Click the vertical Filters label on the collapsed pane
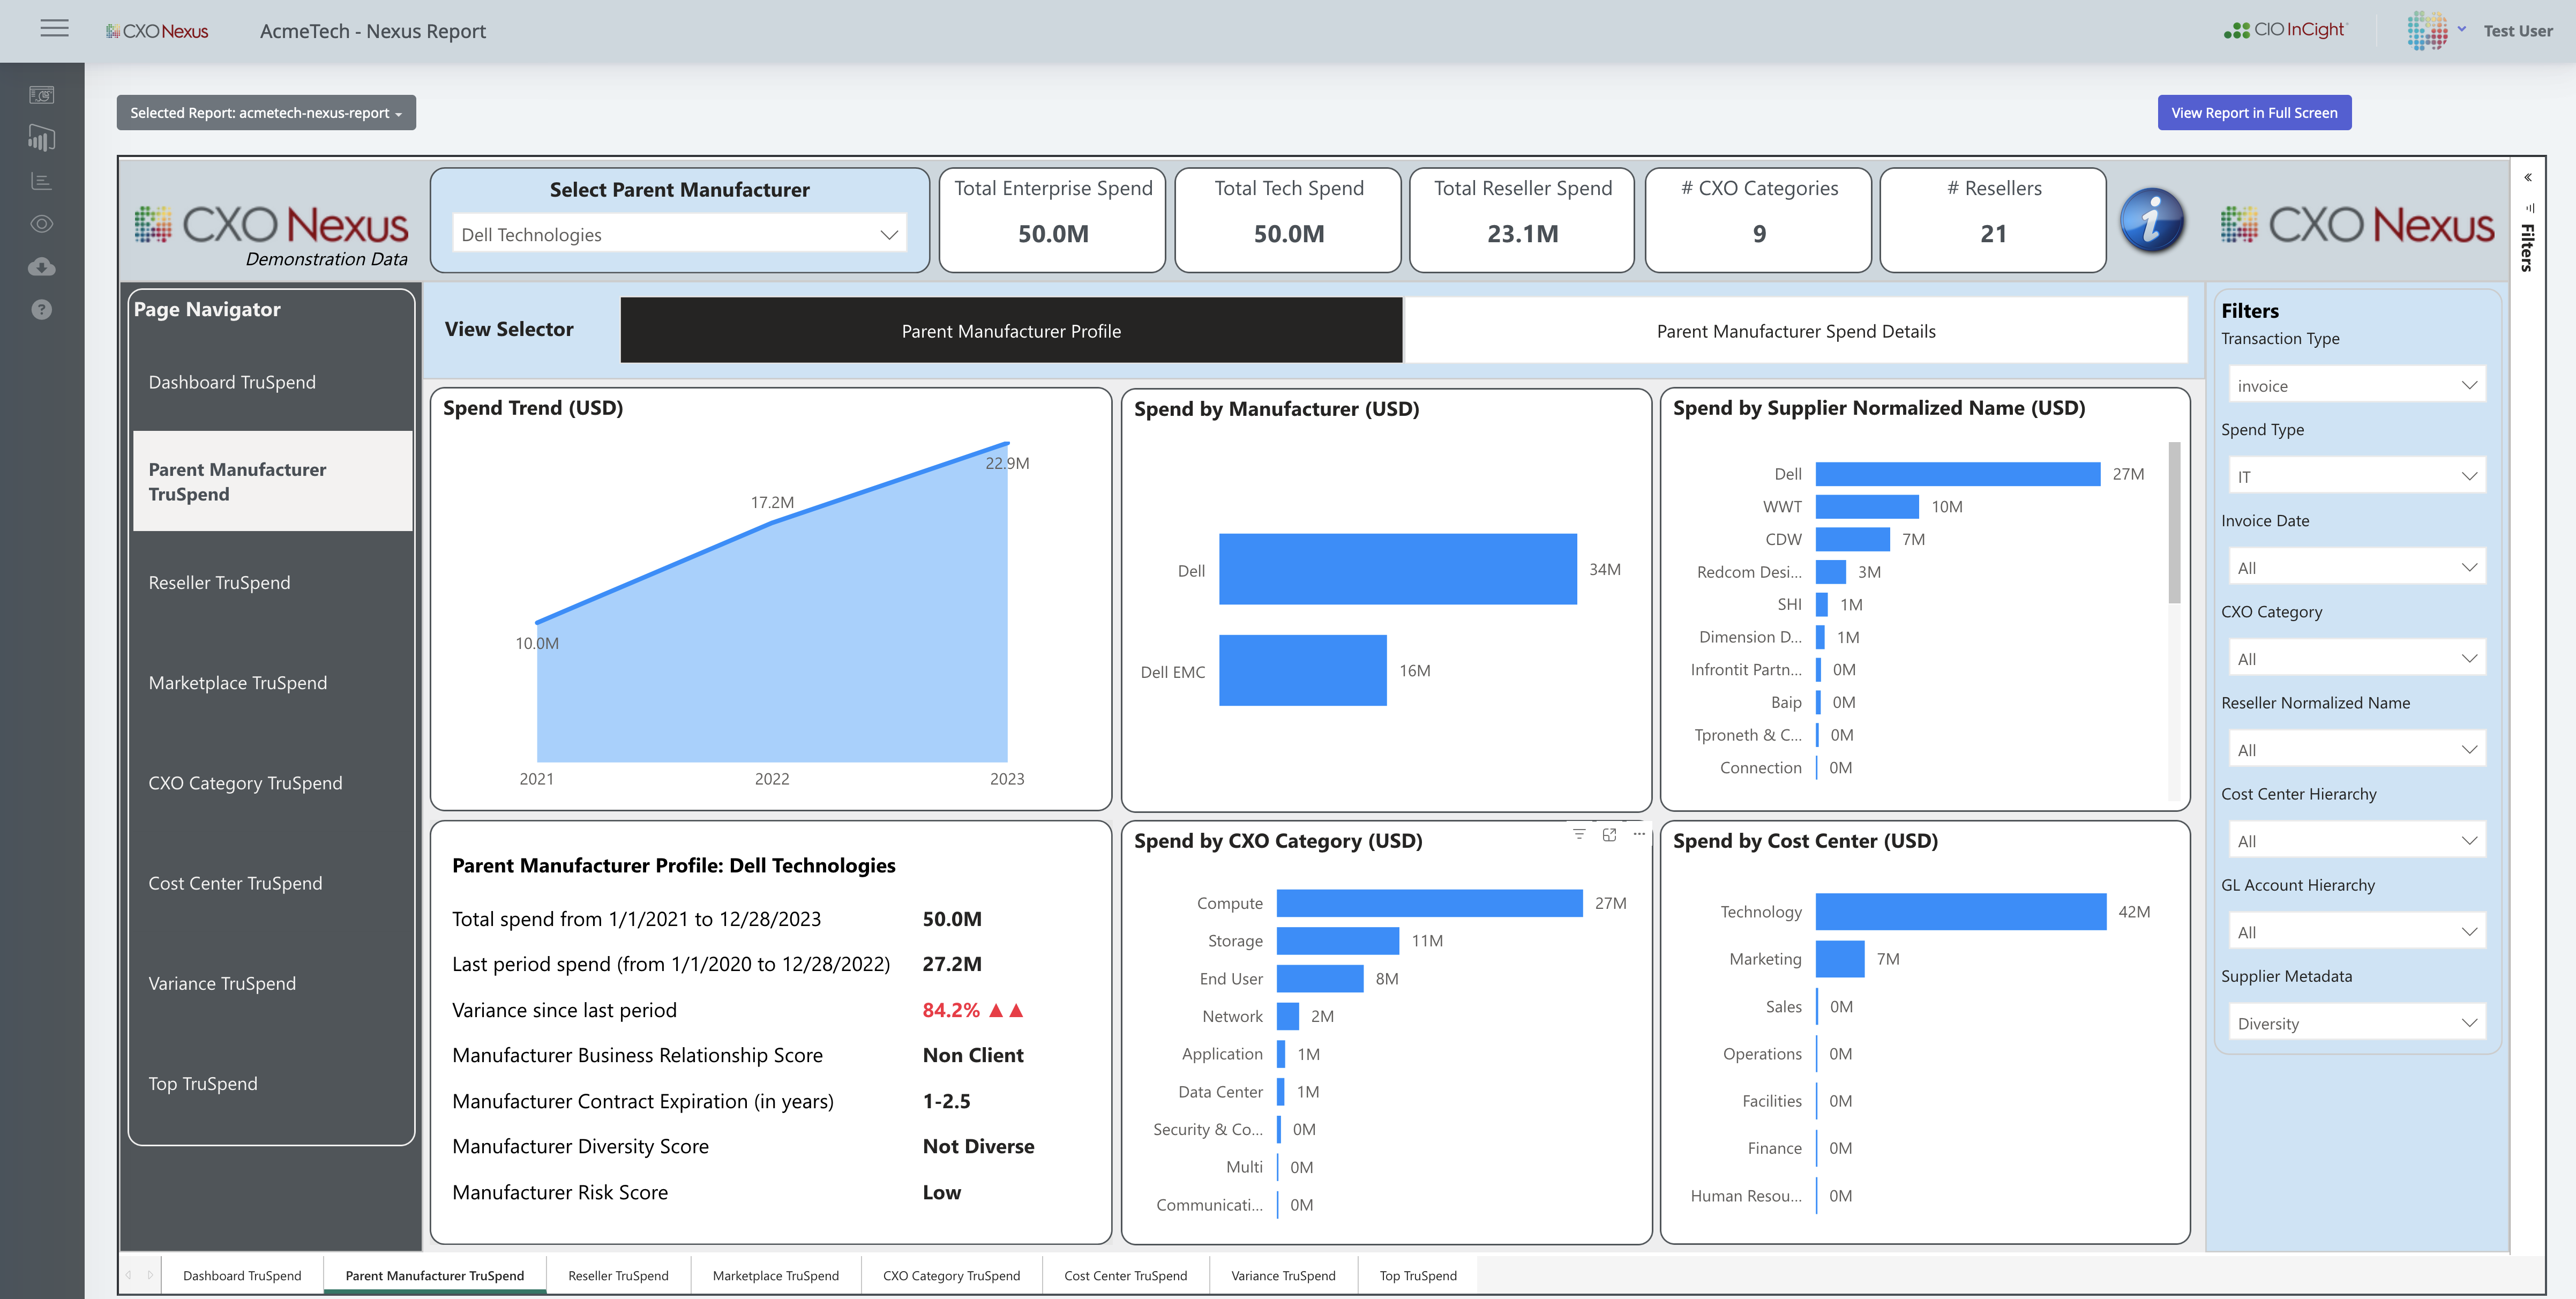 click(2527, 247)
